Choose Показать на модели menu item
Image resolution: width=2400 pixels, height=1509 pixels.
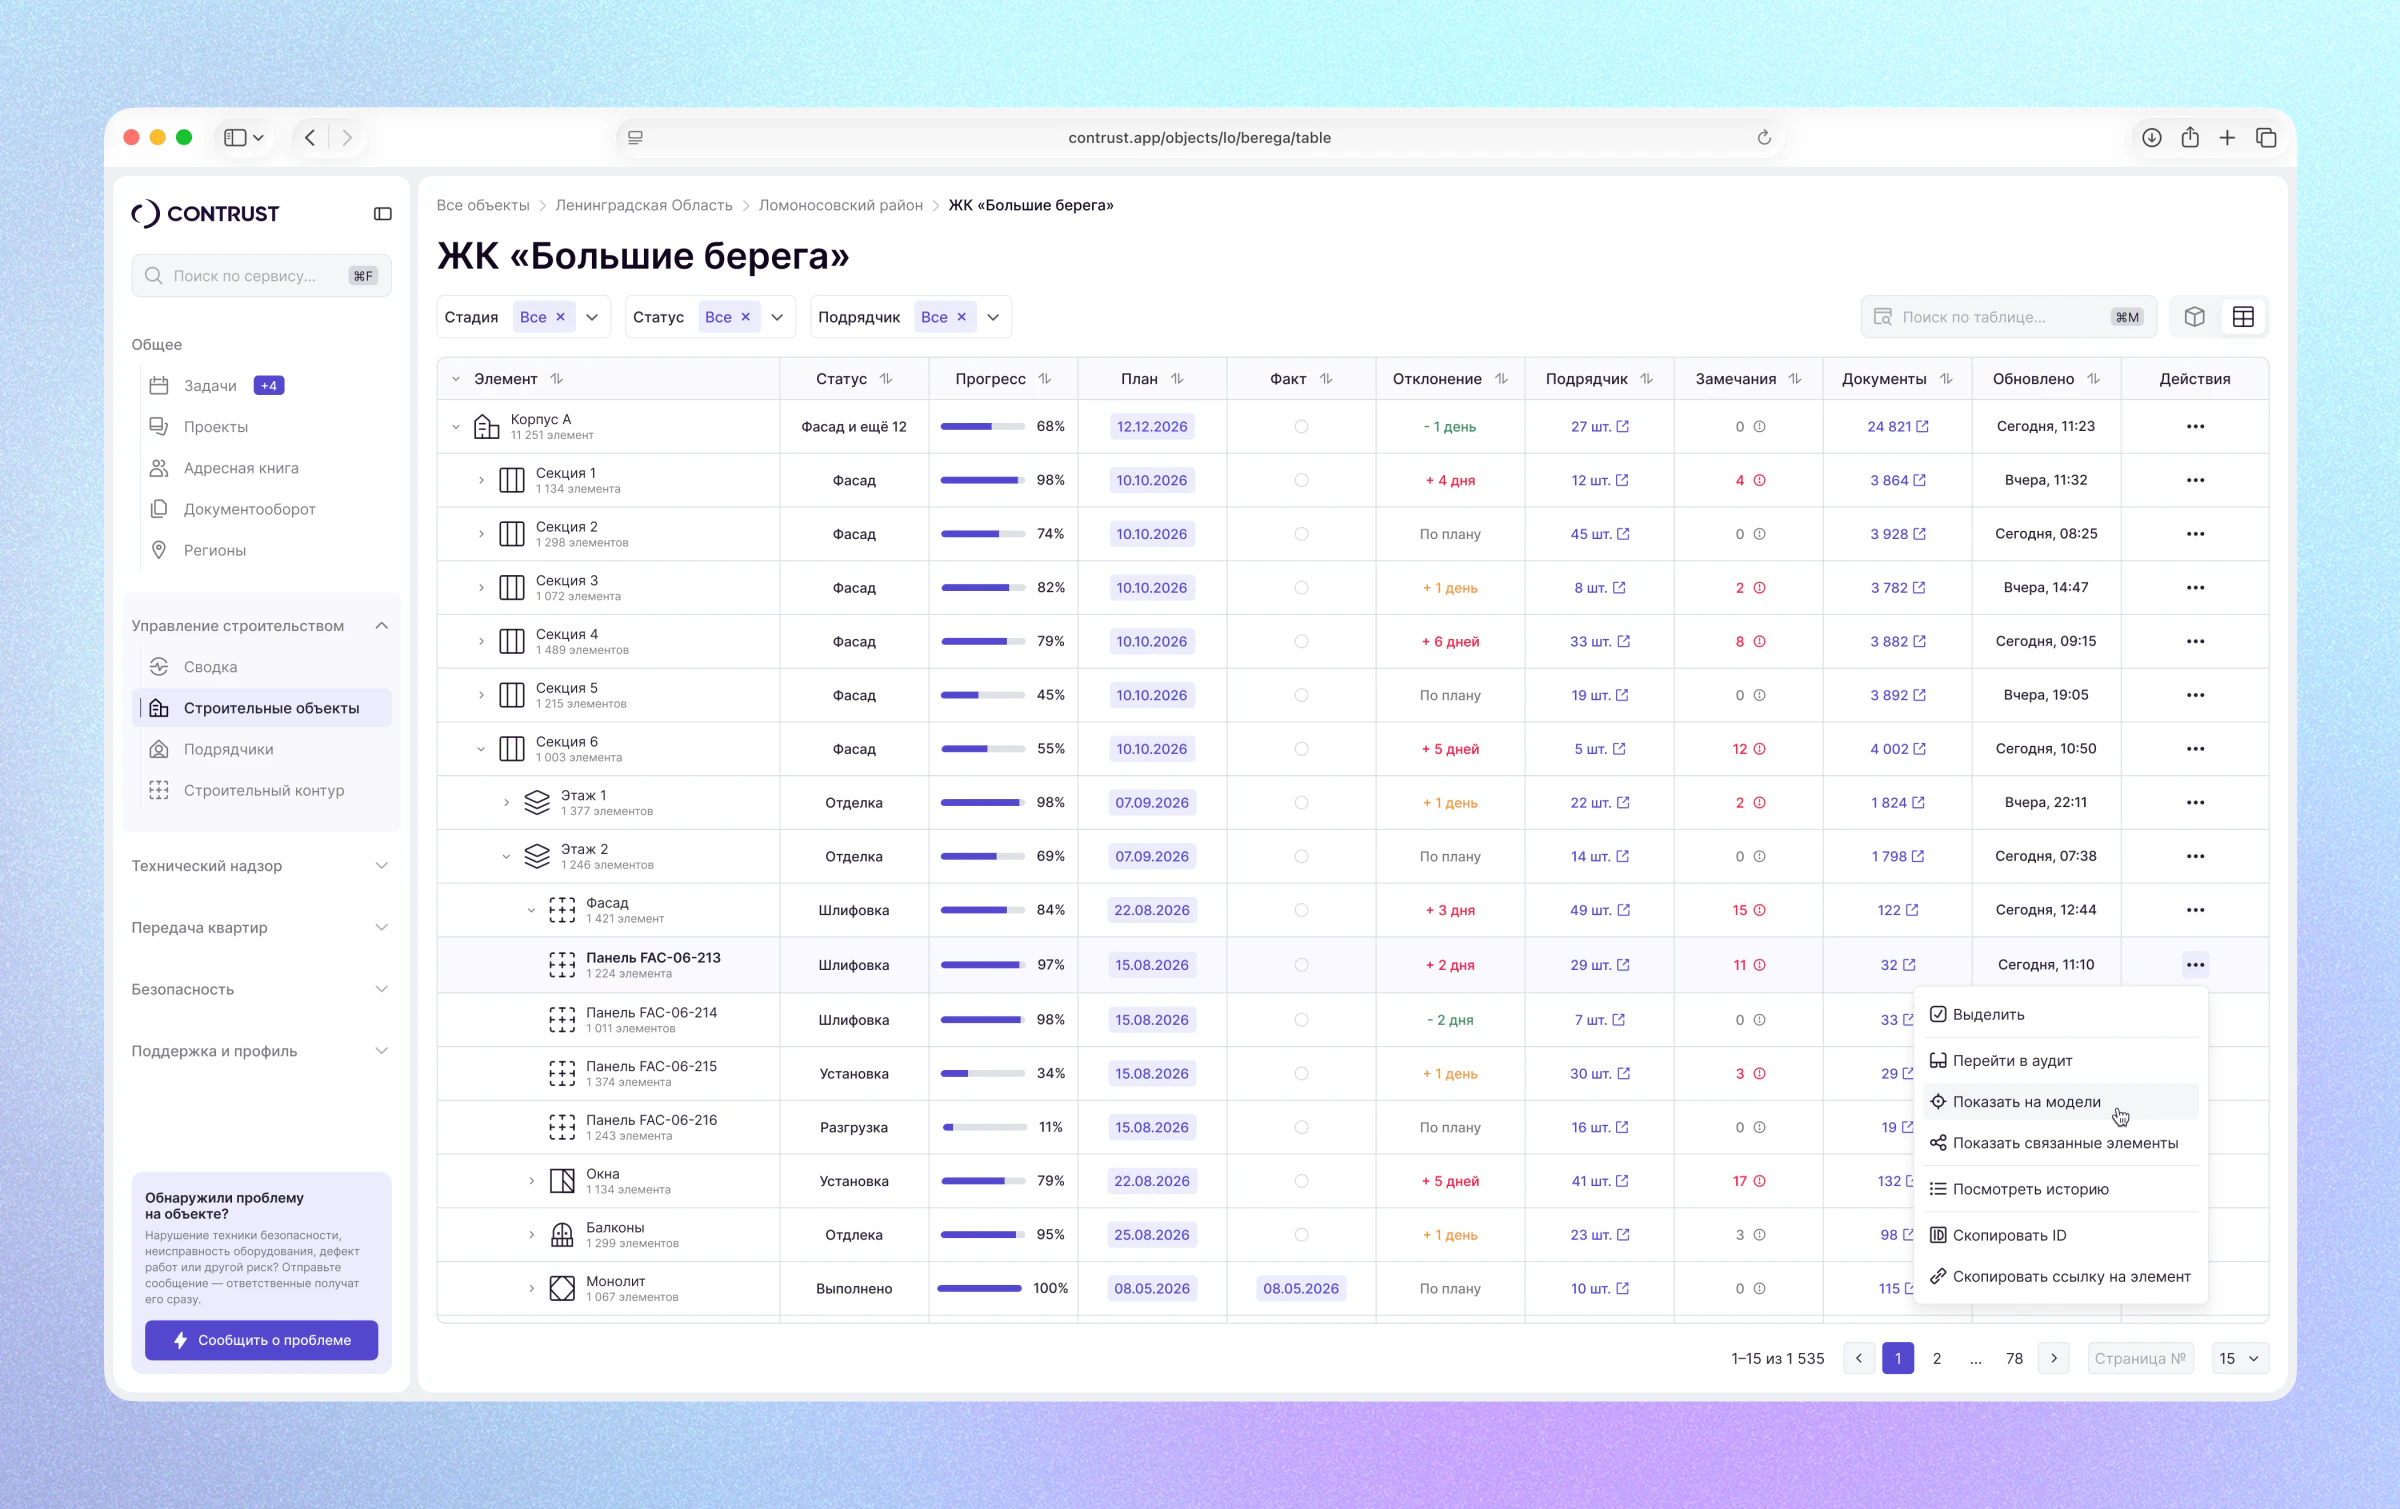click(2061, 1102)
